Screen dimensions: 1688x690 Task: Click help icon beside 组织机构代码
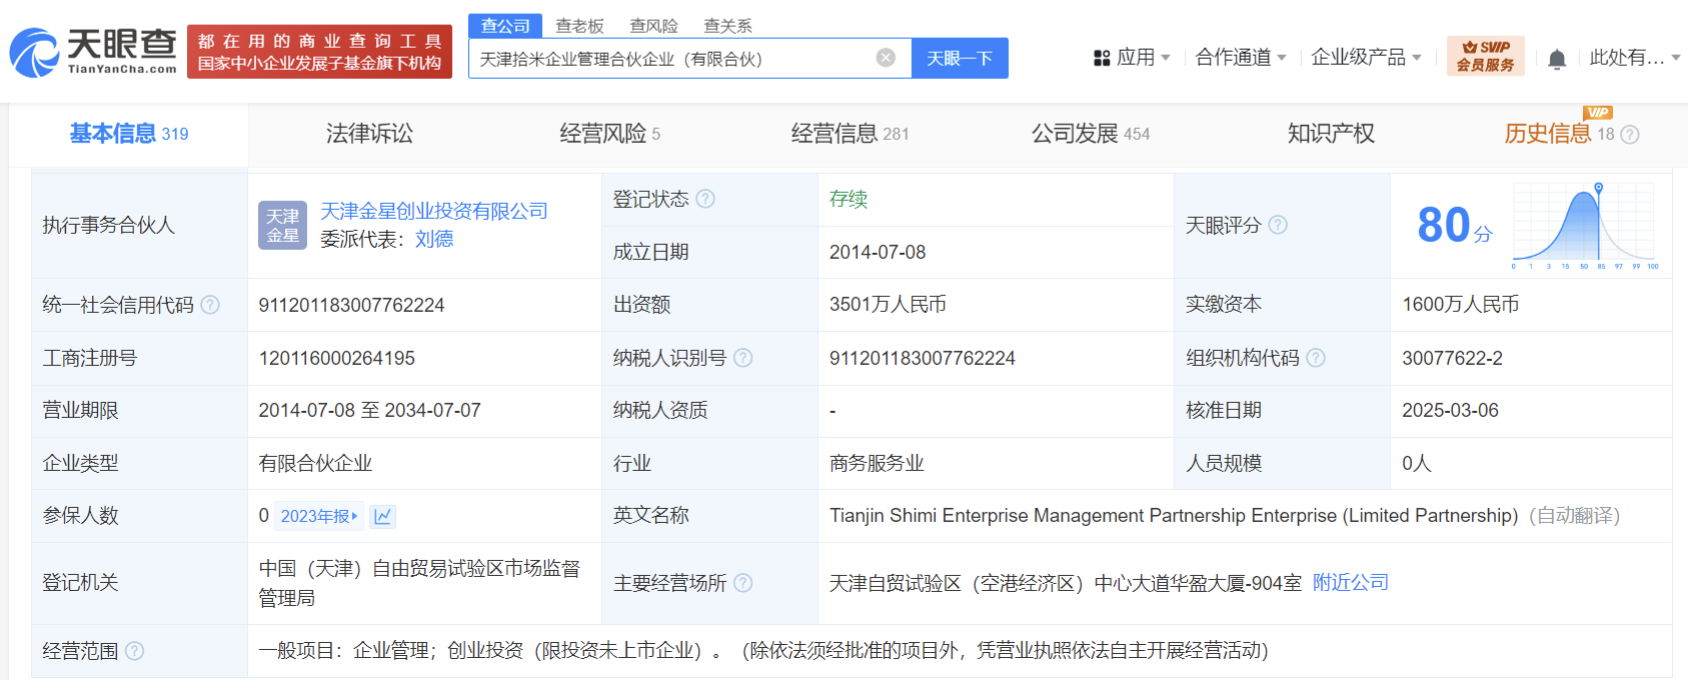1316,358
